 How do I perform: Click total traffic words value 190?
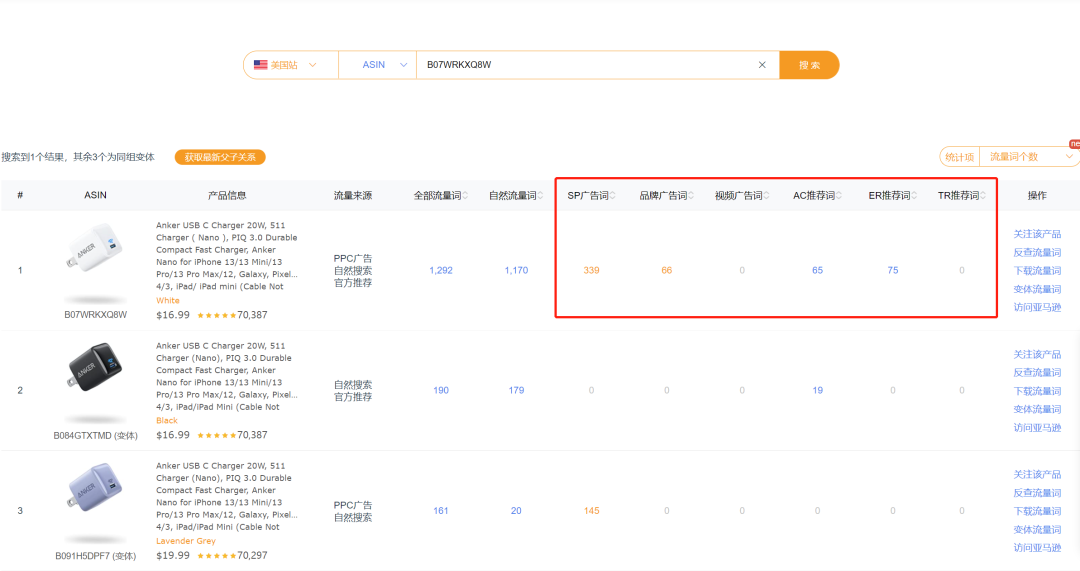[x=441, y=390]
